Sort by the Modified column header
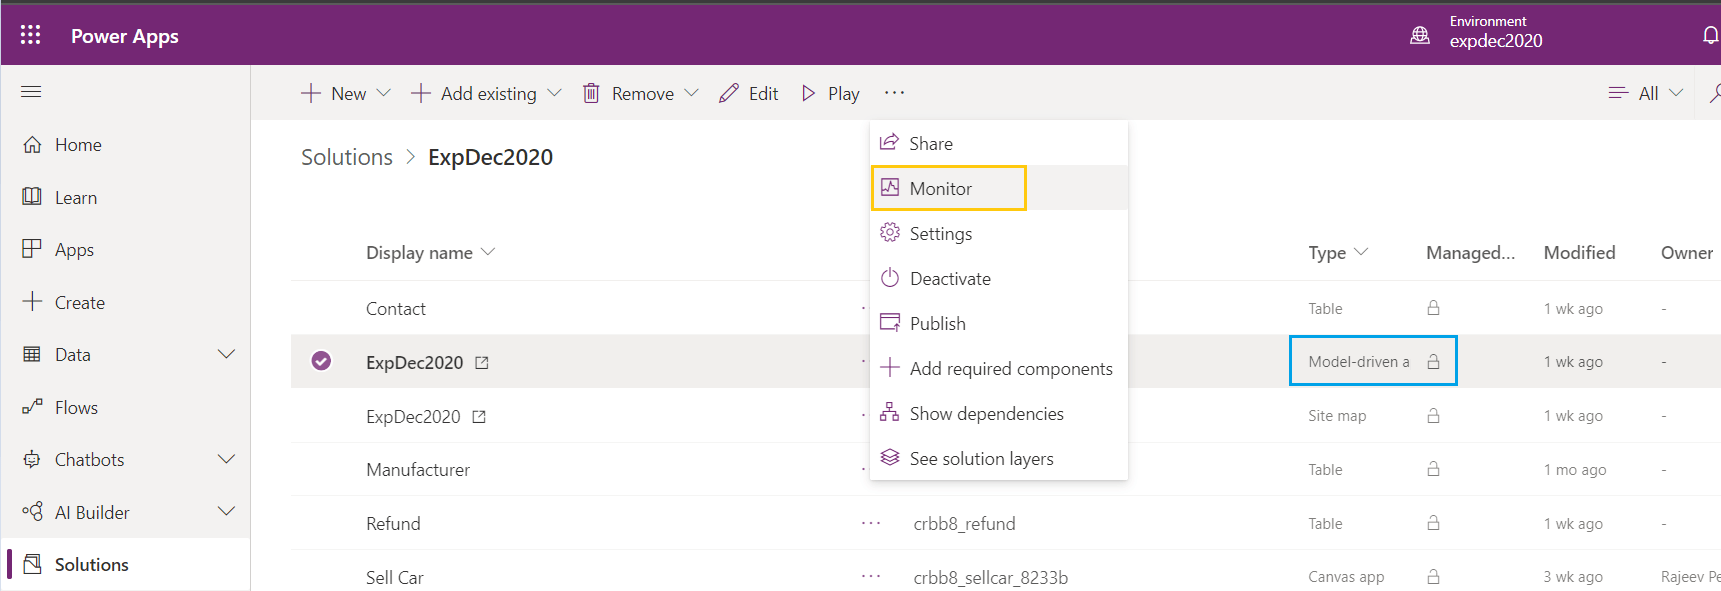The image size is (1721, 591). coord(1579,253)
